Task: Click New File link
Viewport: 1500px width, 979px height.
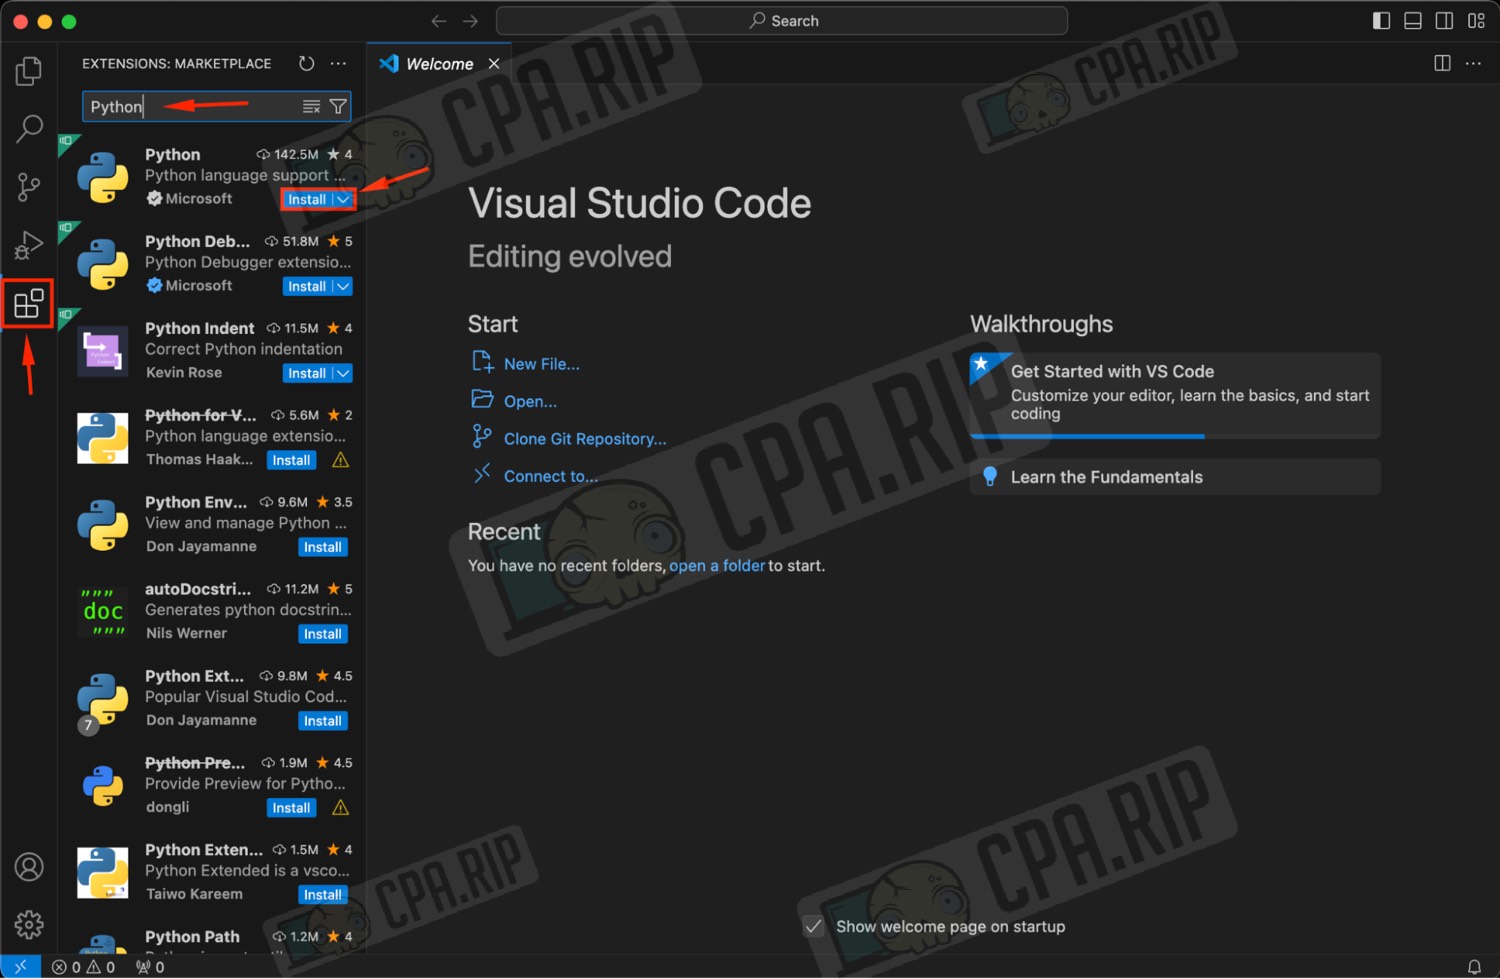Action: pyautogui.click(x=541, y=364)
